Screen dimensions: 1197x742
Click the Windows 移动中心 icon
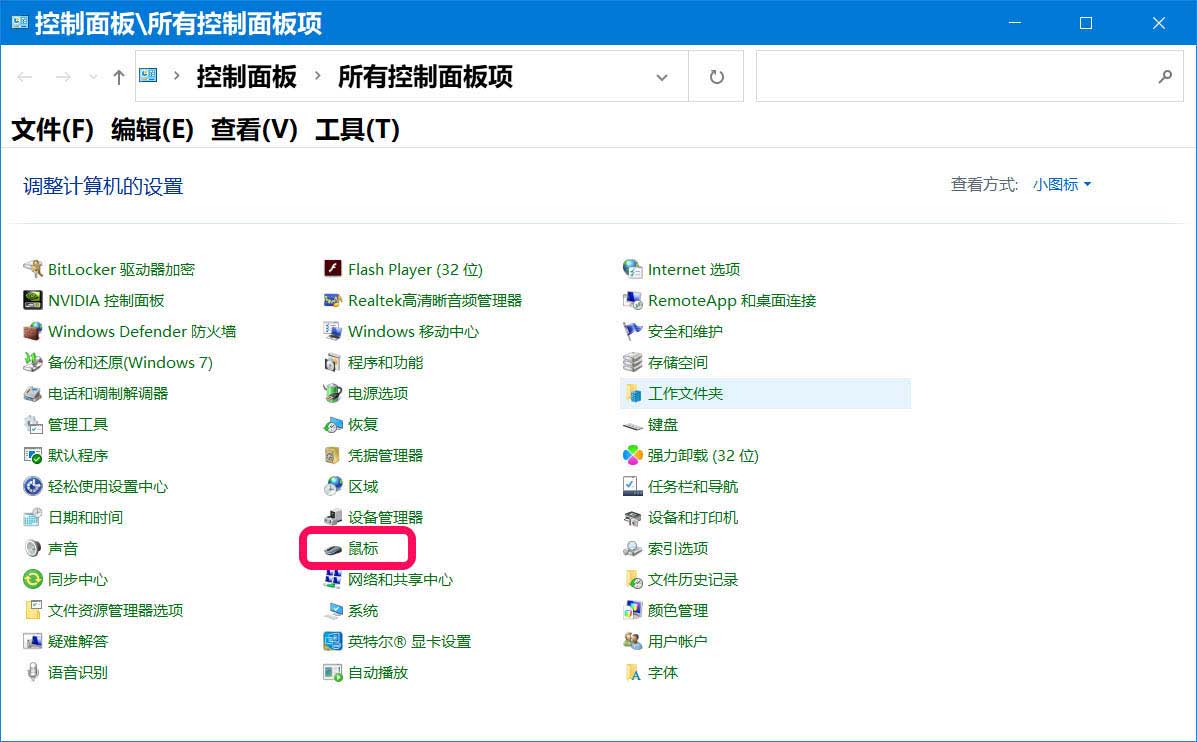(x=333, y=331)
